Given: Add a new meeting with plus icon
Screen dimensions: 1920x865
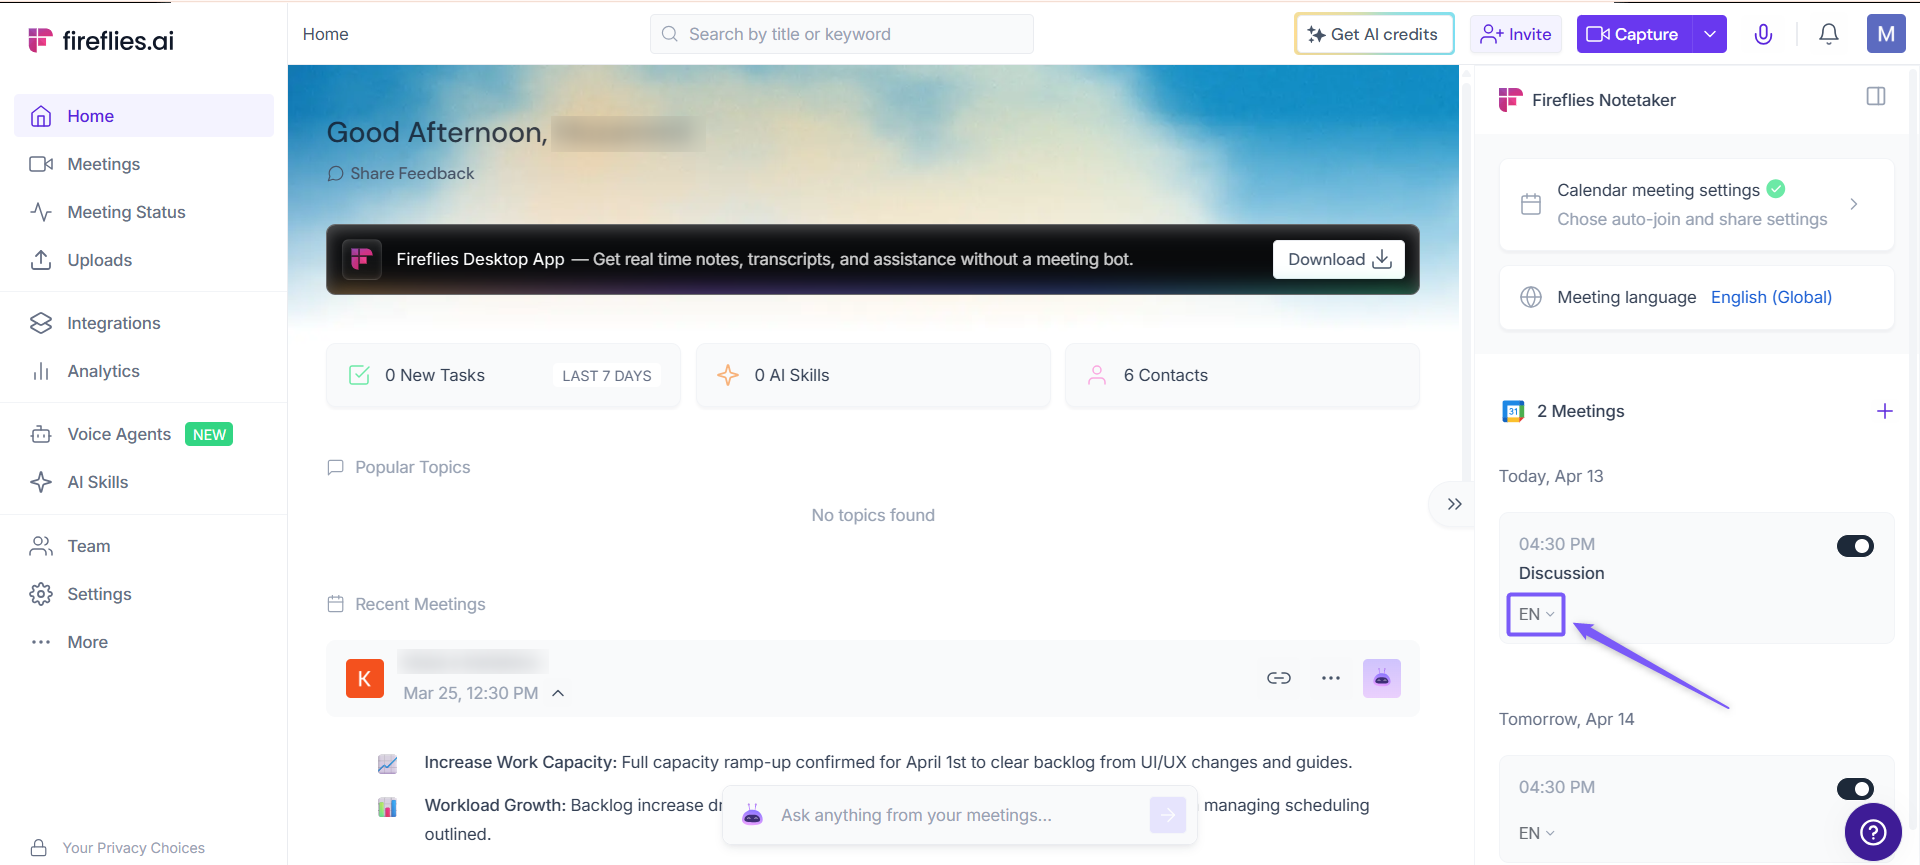Looking at the screenshot, I should (x=1885, y=411).
